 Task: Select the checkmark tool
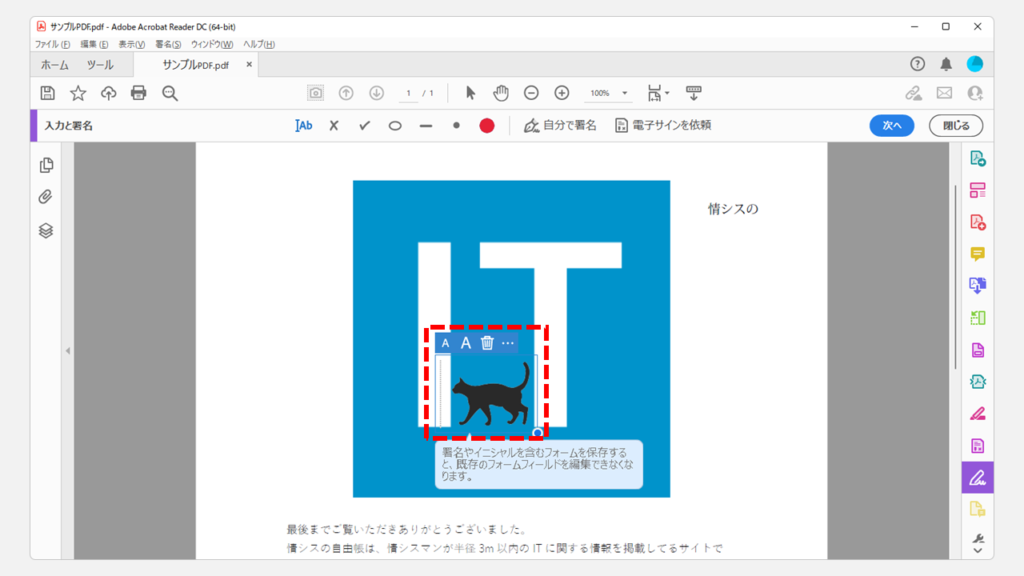pos(365,126)
